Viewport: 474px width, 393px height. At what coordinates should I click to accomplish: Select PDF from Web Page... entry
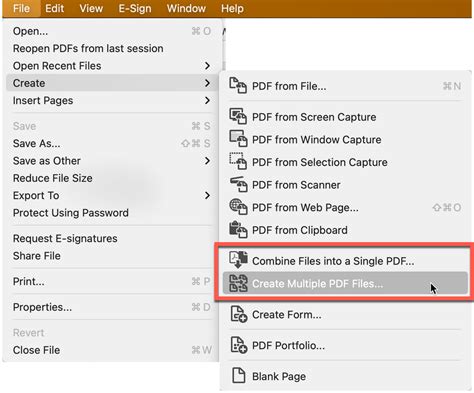[345, 207]
